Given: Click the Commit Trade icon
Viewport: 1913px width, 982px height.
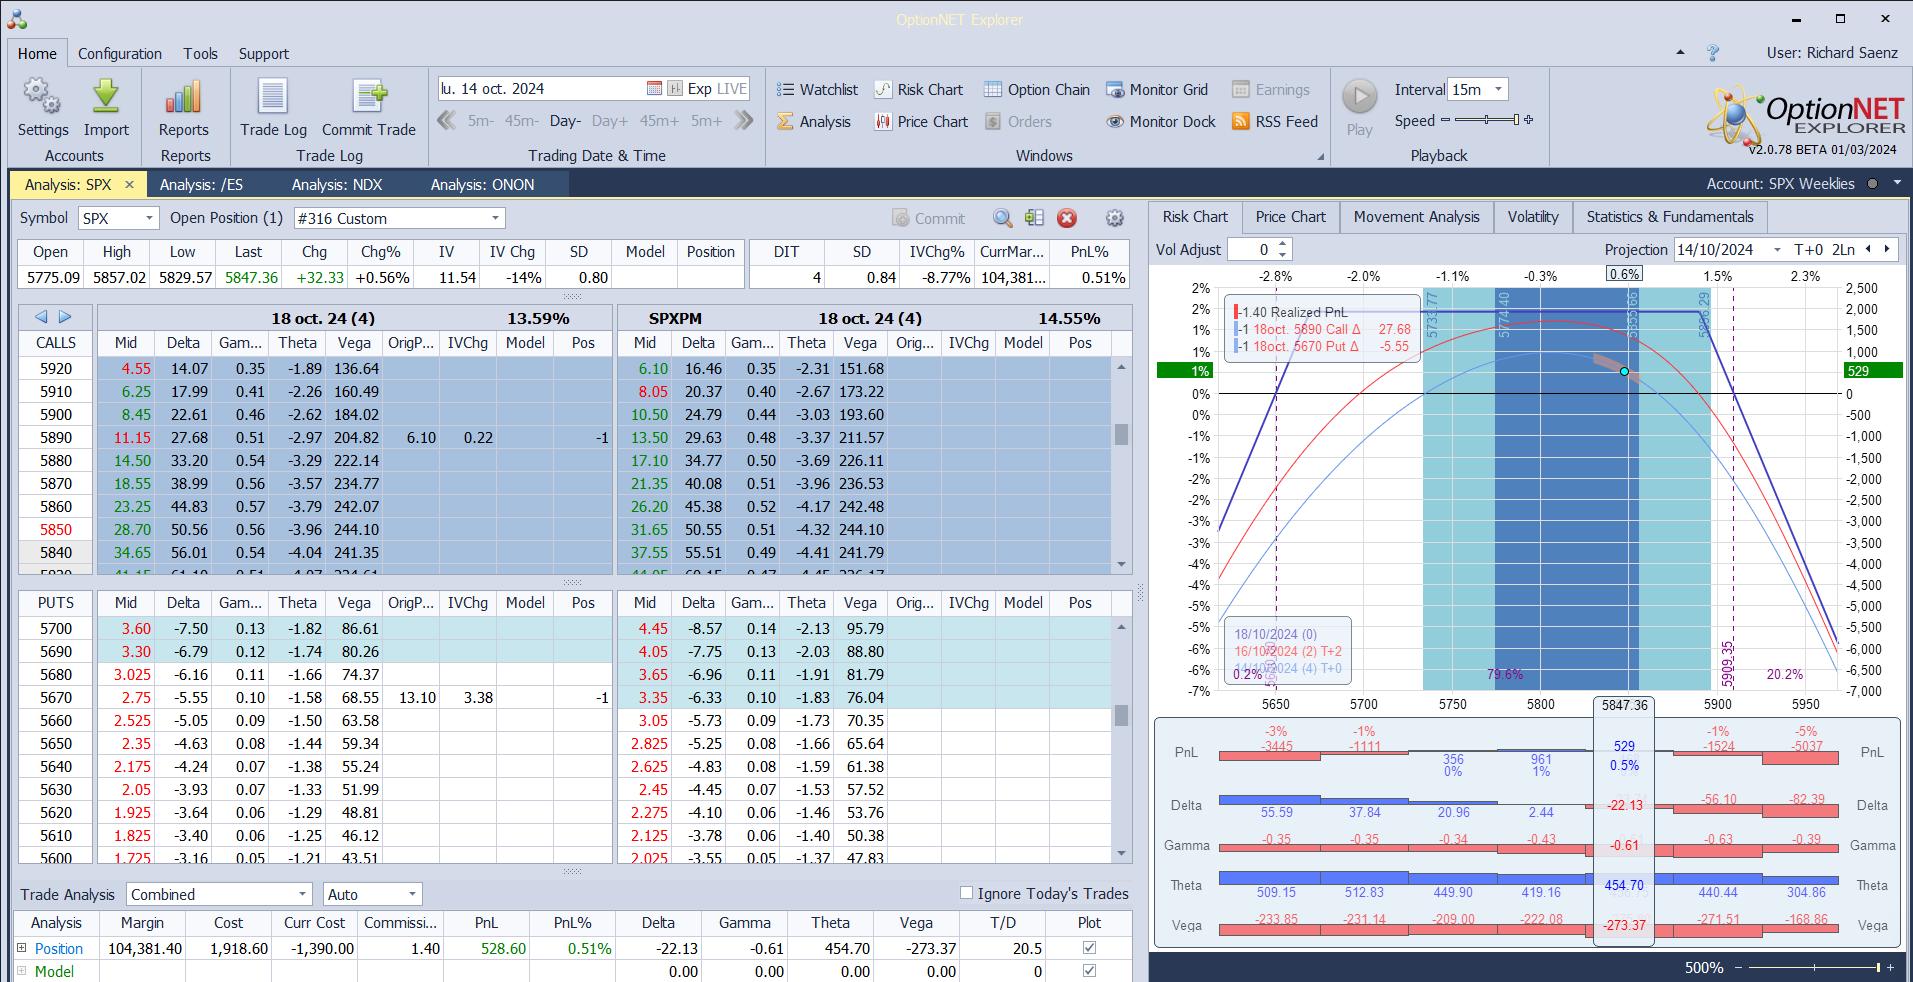Looking at the screenshot, I should click(369, 97).
